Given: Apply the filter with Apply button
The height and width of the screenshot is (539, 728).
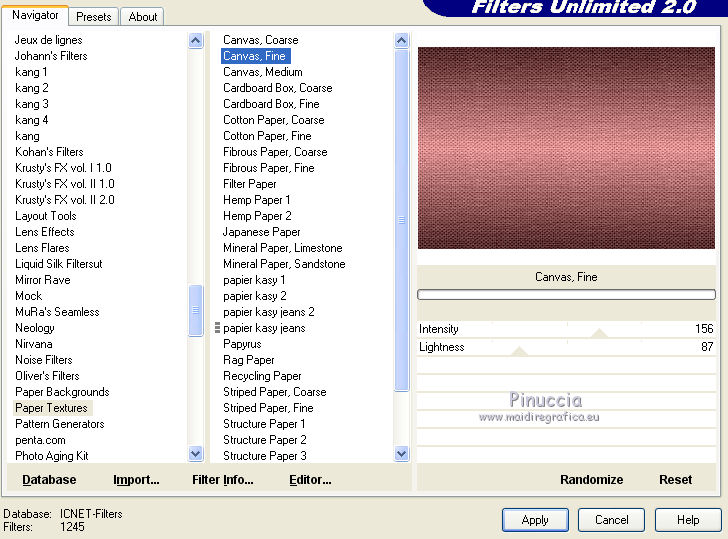Looking at the screenshot, I should point(535,520).
